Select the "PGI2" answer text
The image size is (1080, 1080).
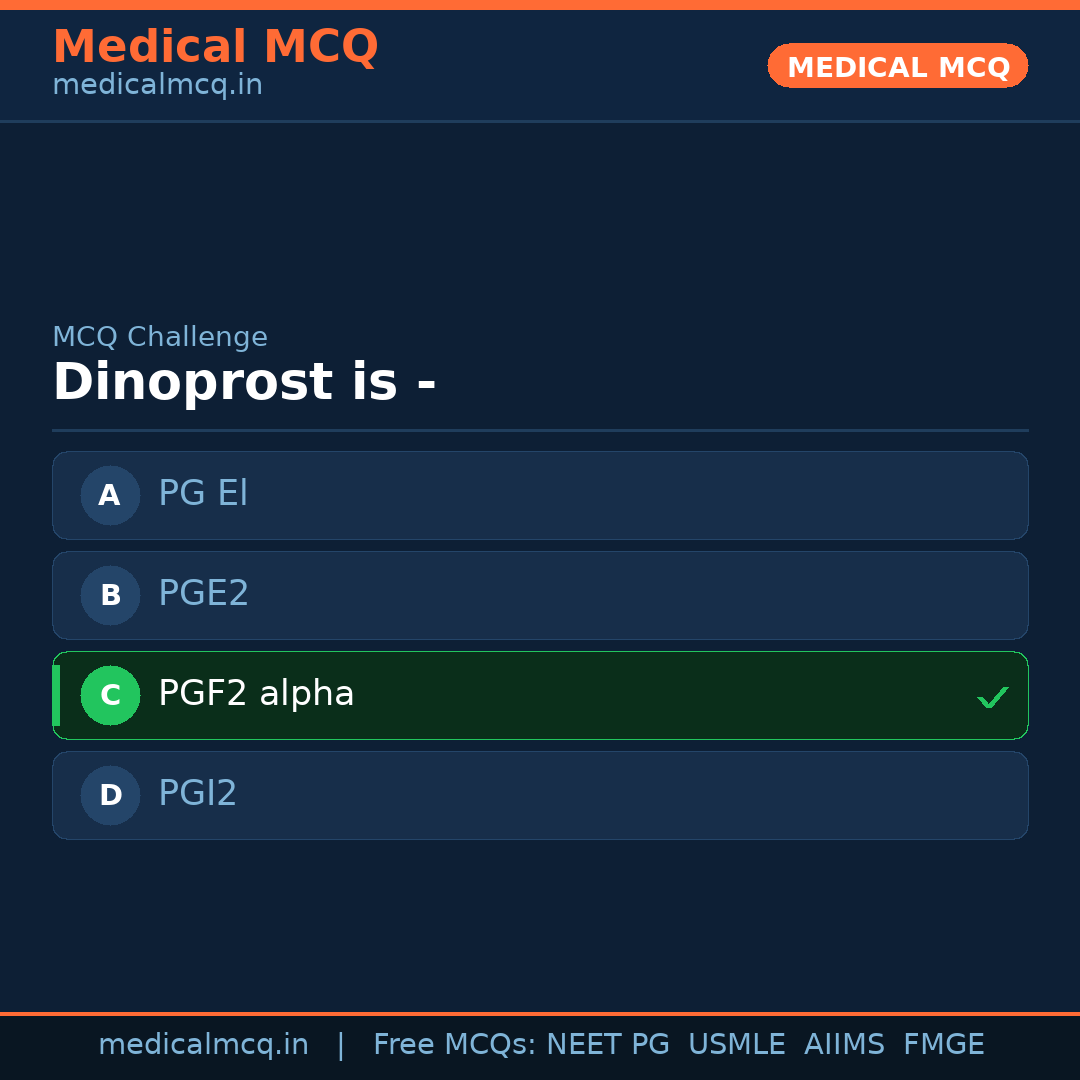pos(197,794)
